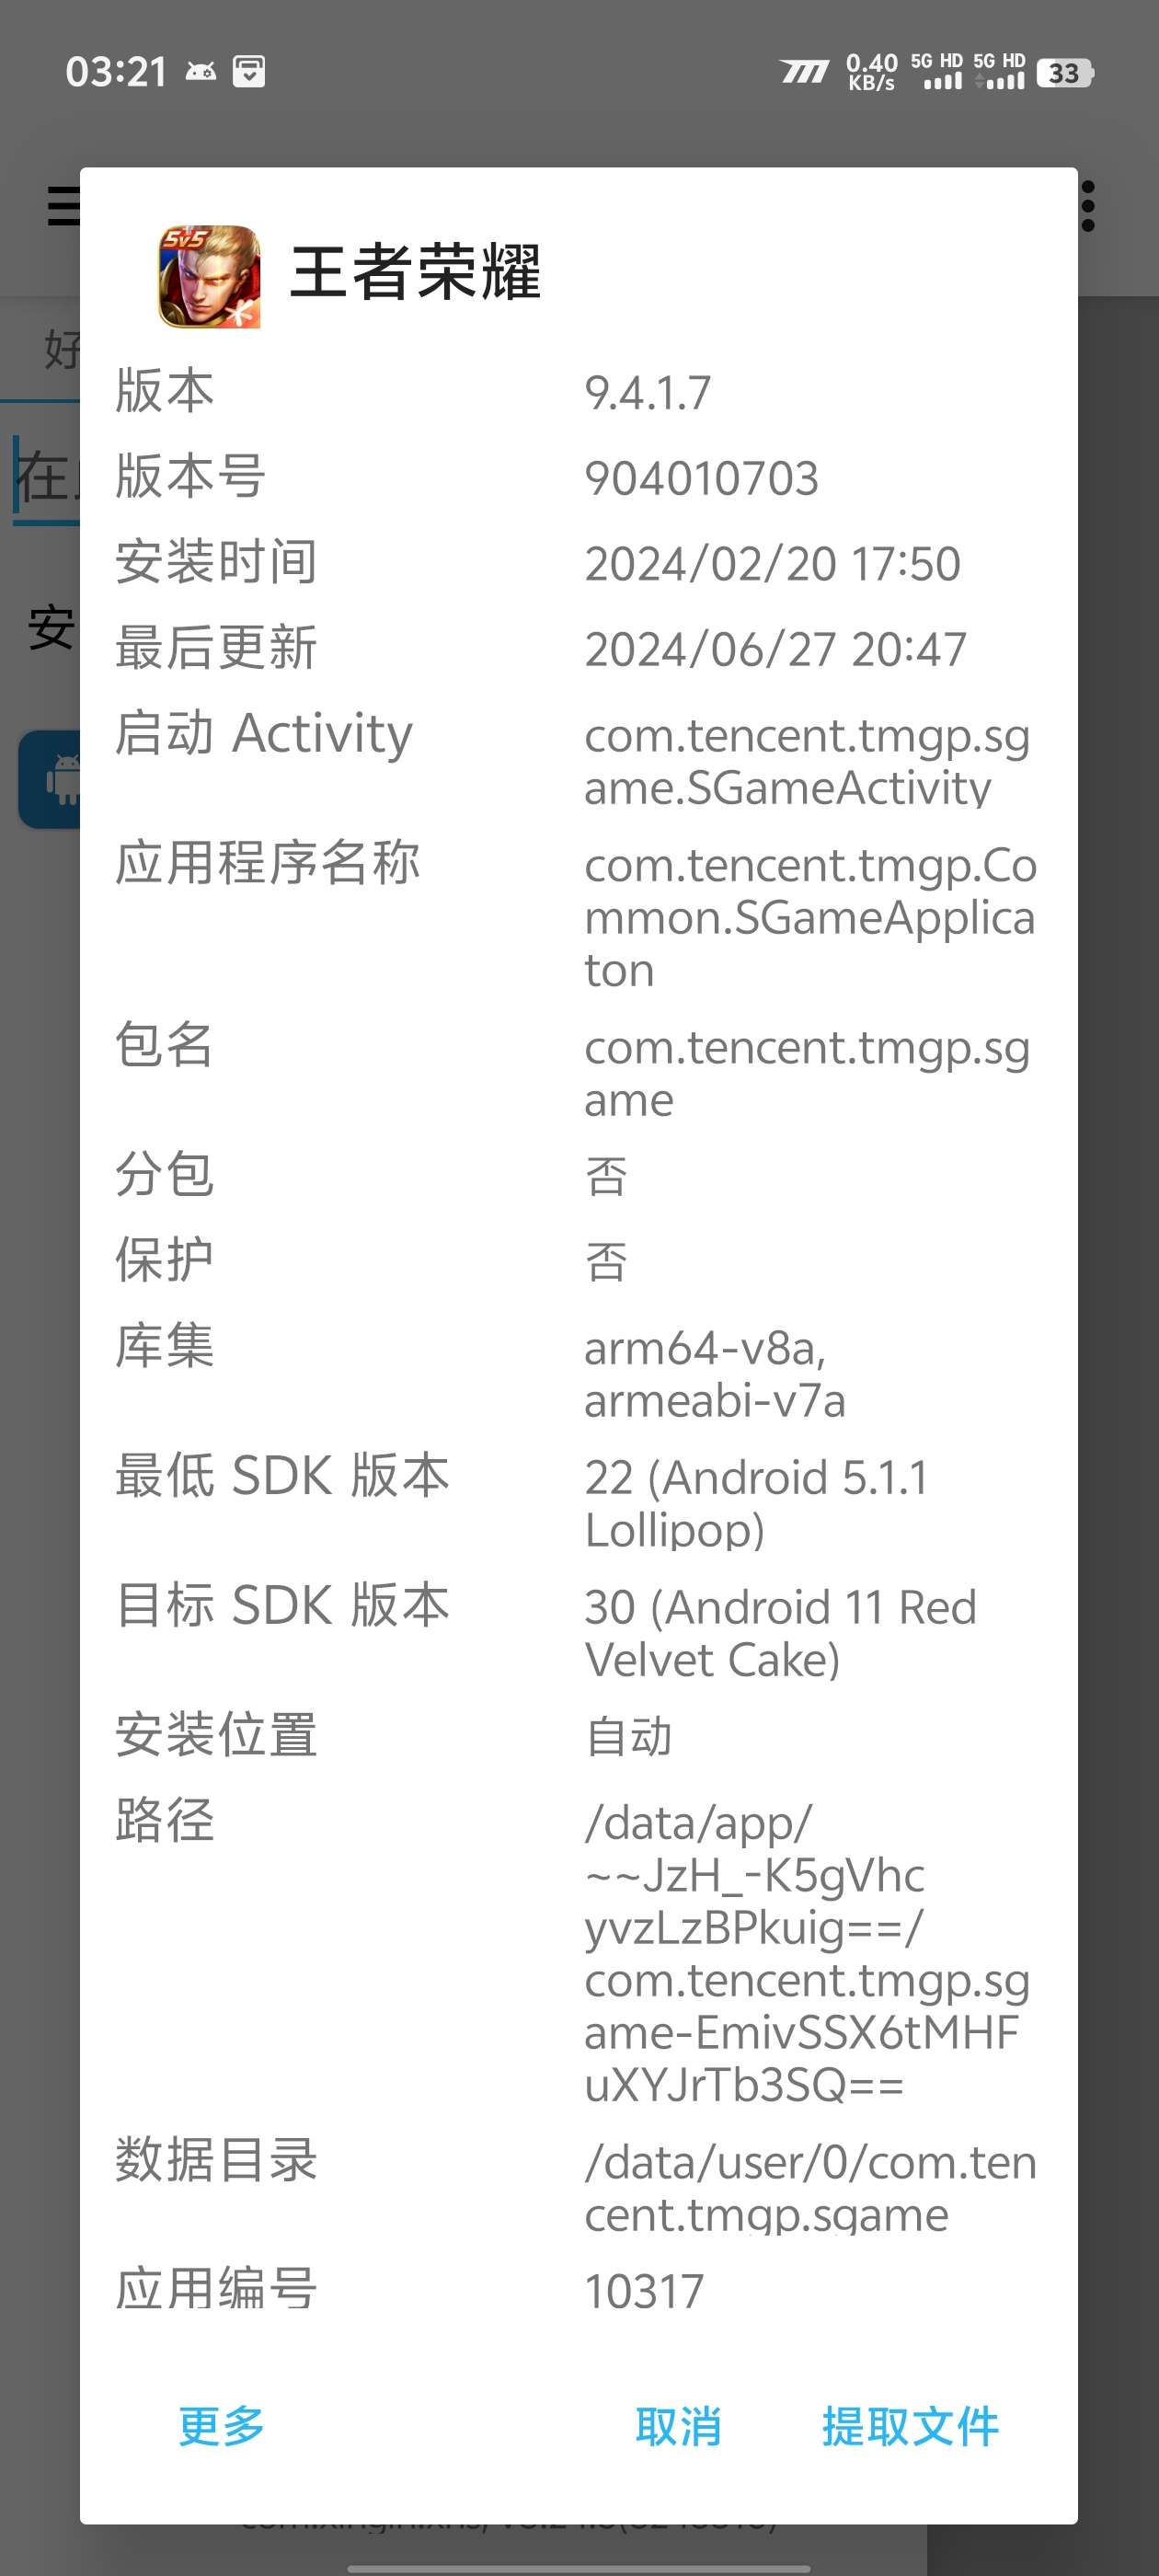1159x2576 pixels.
Task: Tap the 王者荣耀 app icon
Action: [x=209, y=276]
